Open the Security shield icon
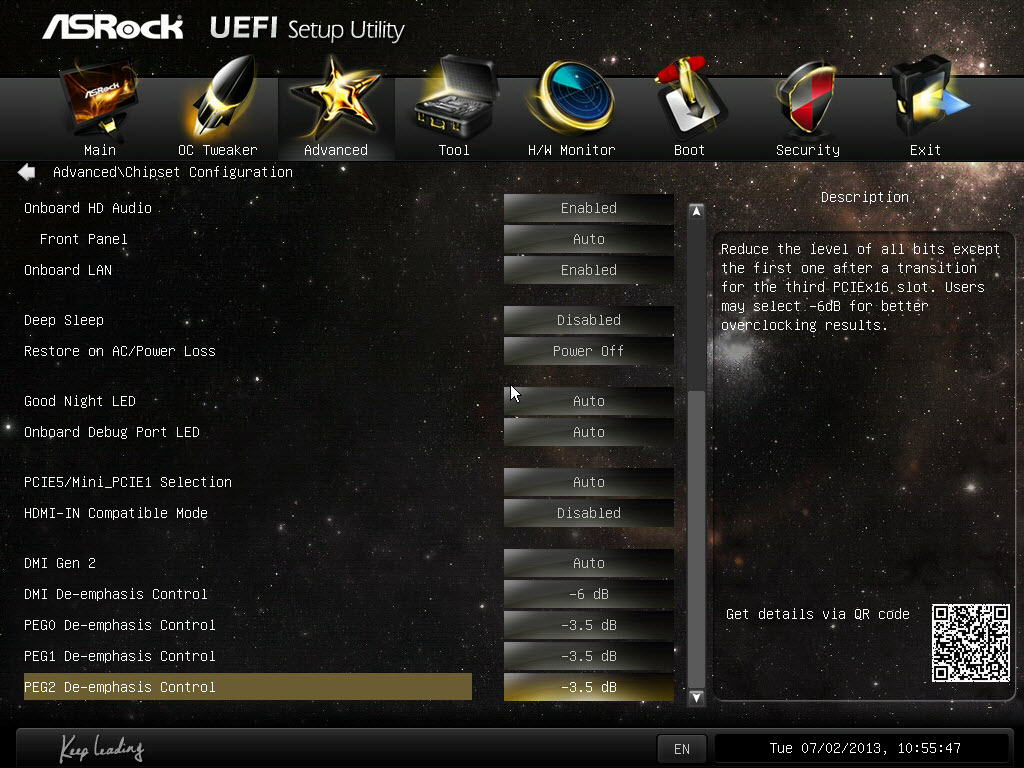This screenshot has height=768, width=1024. pyautogui.click(x=807, y=98)
